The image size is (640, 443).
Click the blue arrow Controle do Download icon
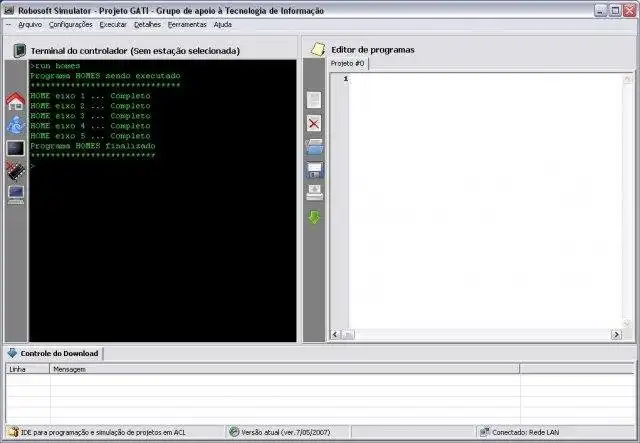[x=12, y=353]
